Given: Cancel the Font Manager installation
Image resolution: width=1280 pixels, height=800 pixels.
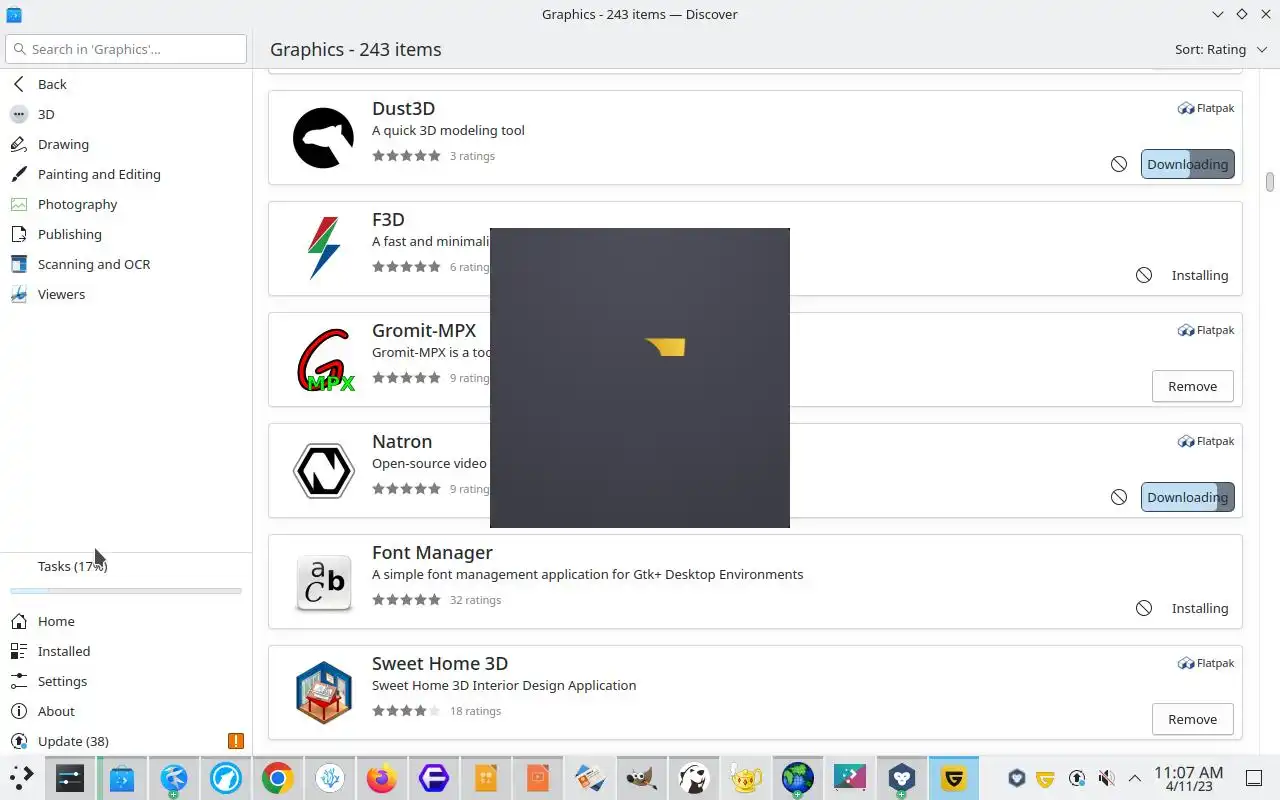Looking at the screenshot, I should pyautogui.click(x=1144, y=608).
